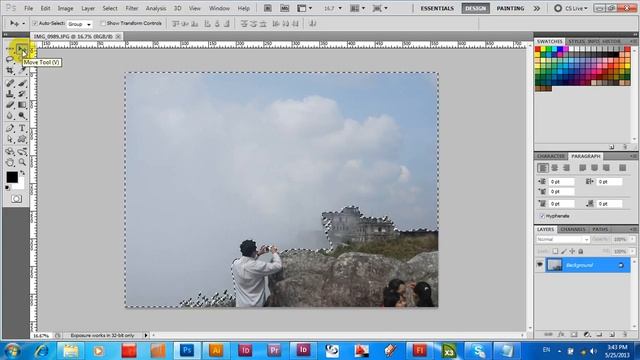This screenshot has height=360, width=640.
Task: Add a layer mask in Layers panel
Action: pyautogui.click(x=573, y=334)
